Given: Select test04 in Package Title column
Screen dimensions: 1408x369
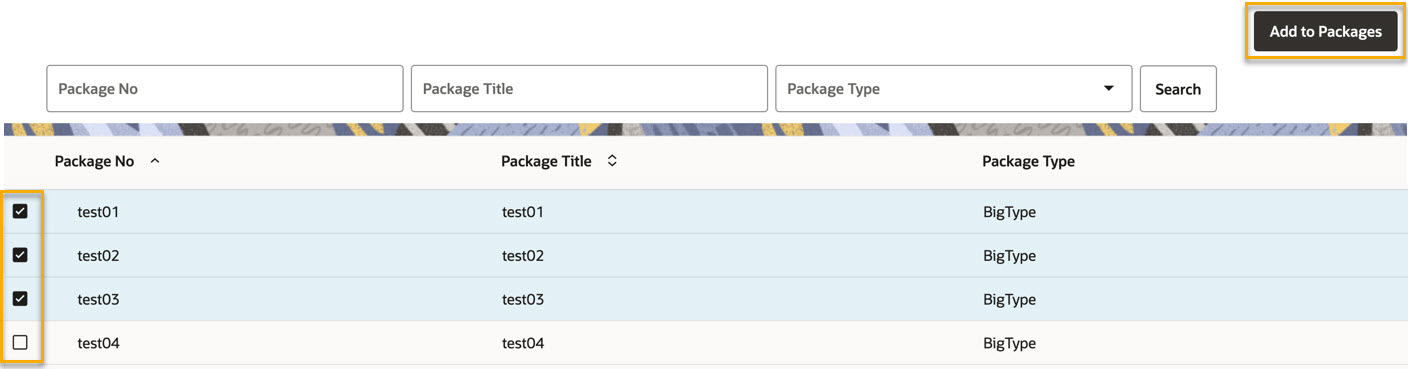Looking at the screenshot, I should (523, 344).
